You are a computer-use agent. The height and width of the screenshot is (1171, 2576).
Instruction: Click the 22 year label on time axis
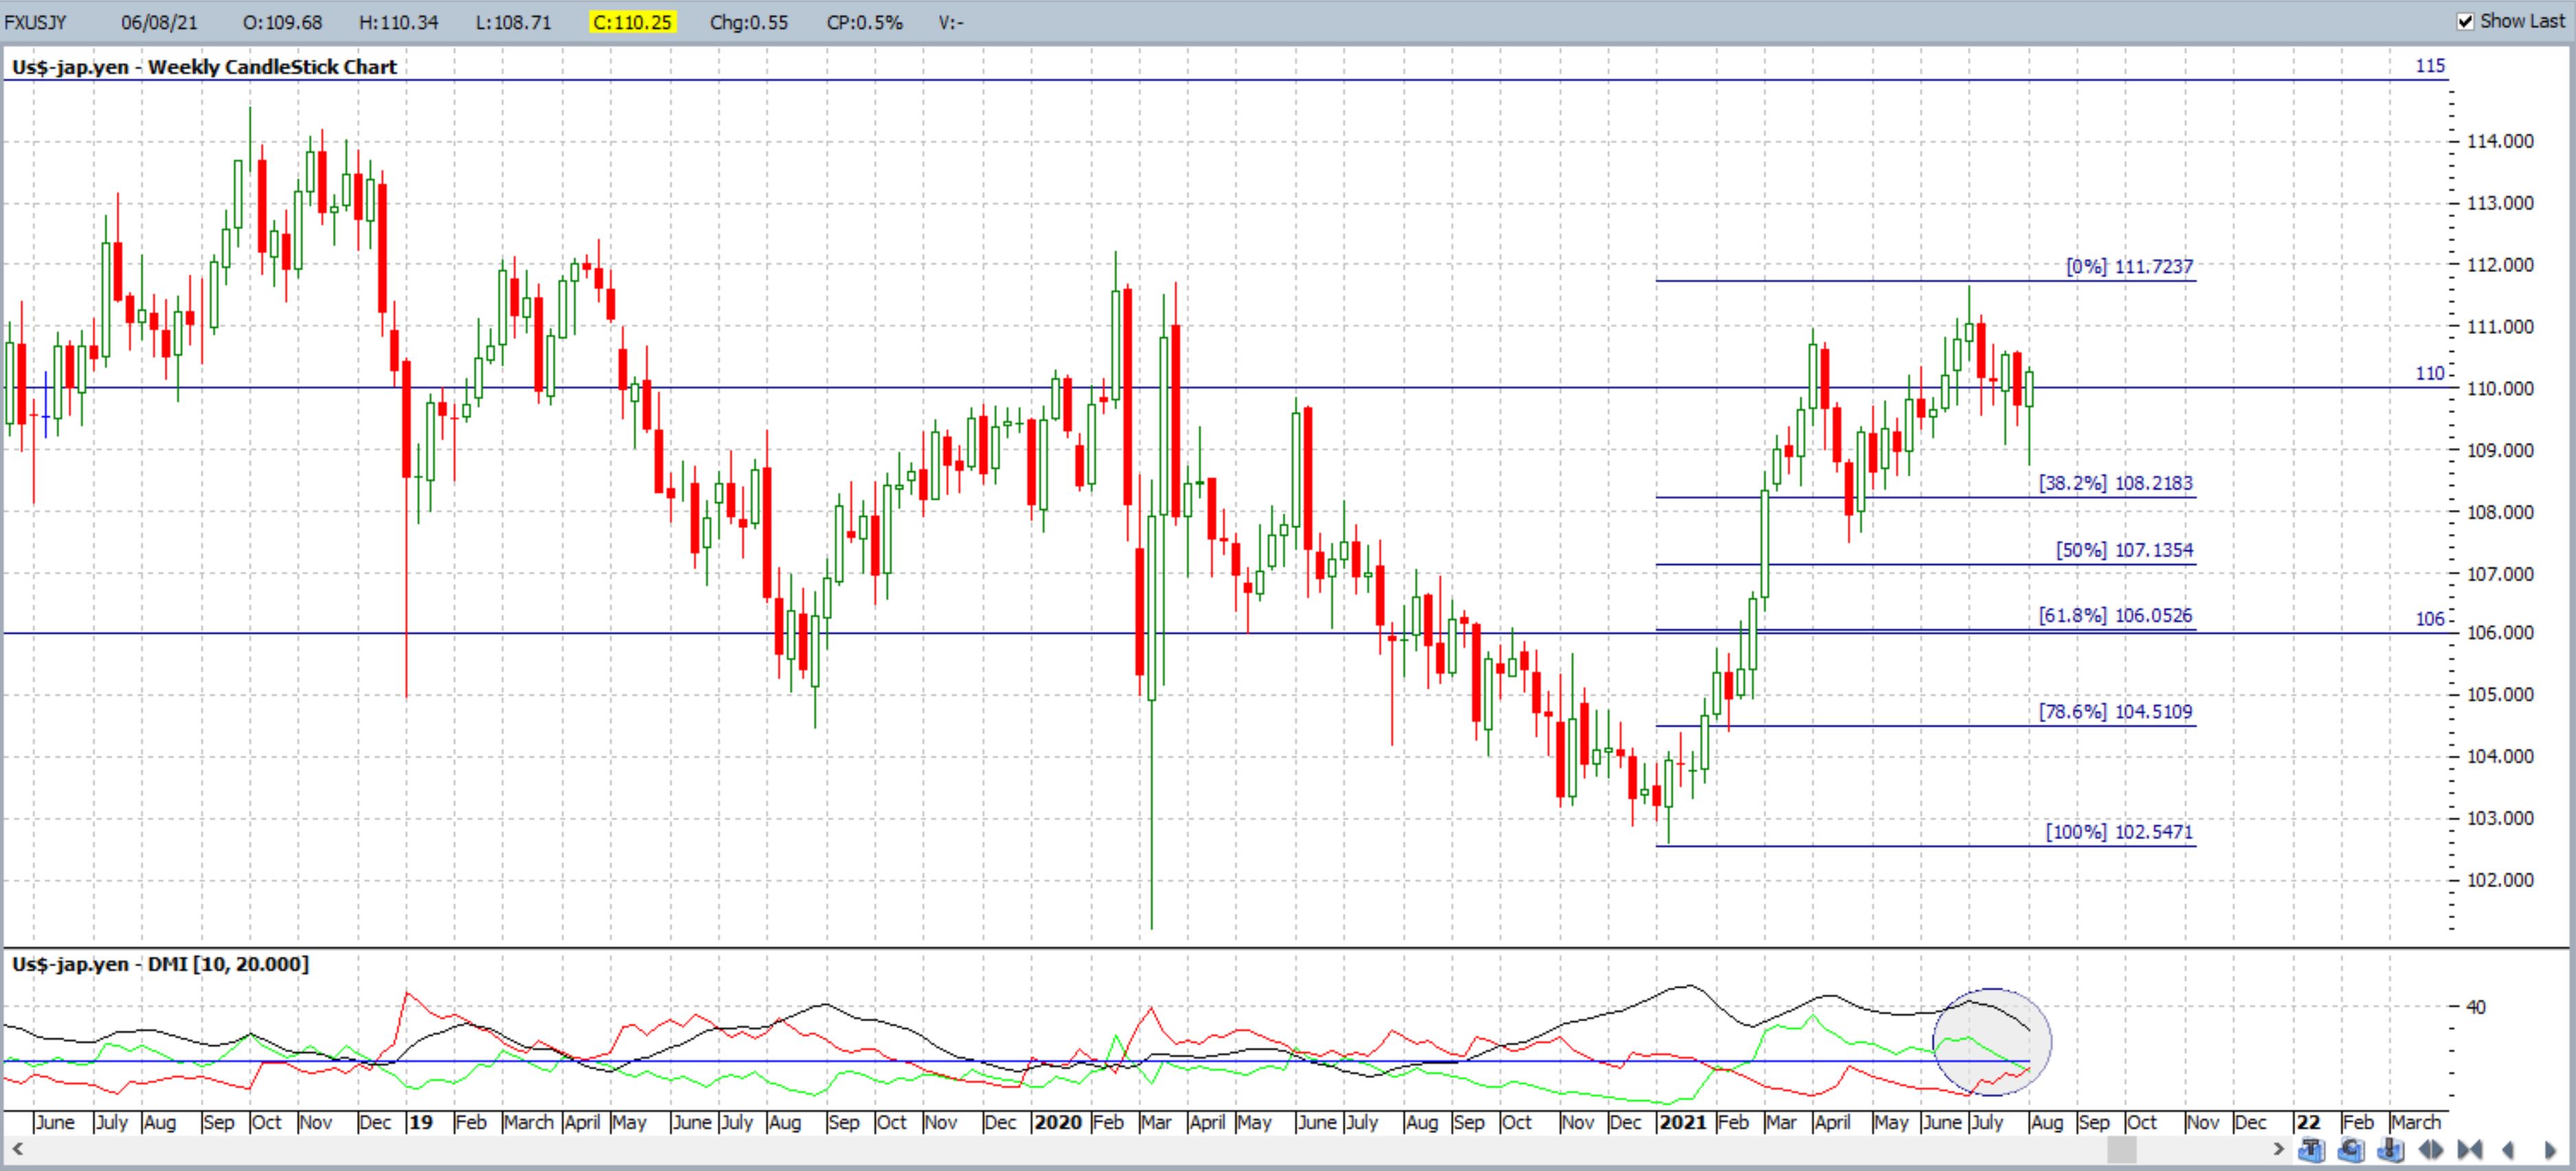point(2308,1122)
